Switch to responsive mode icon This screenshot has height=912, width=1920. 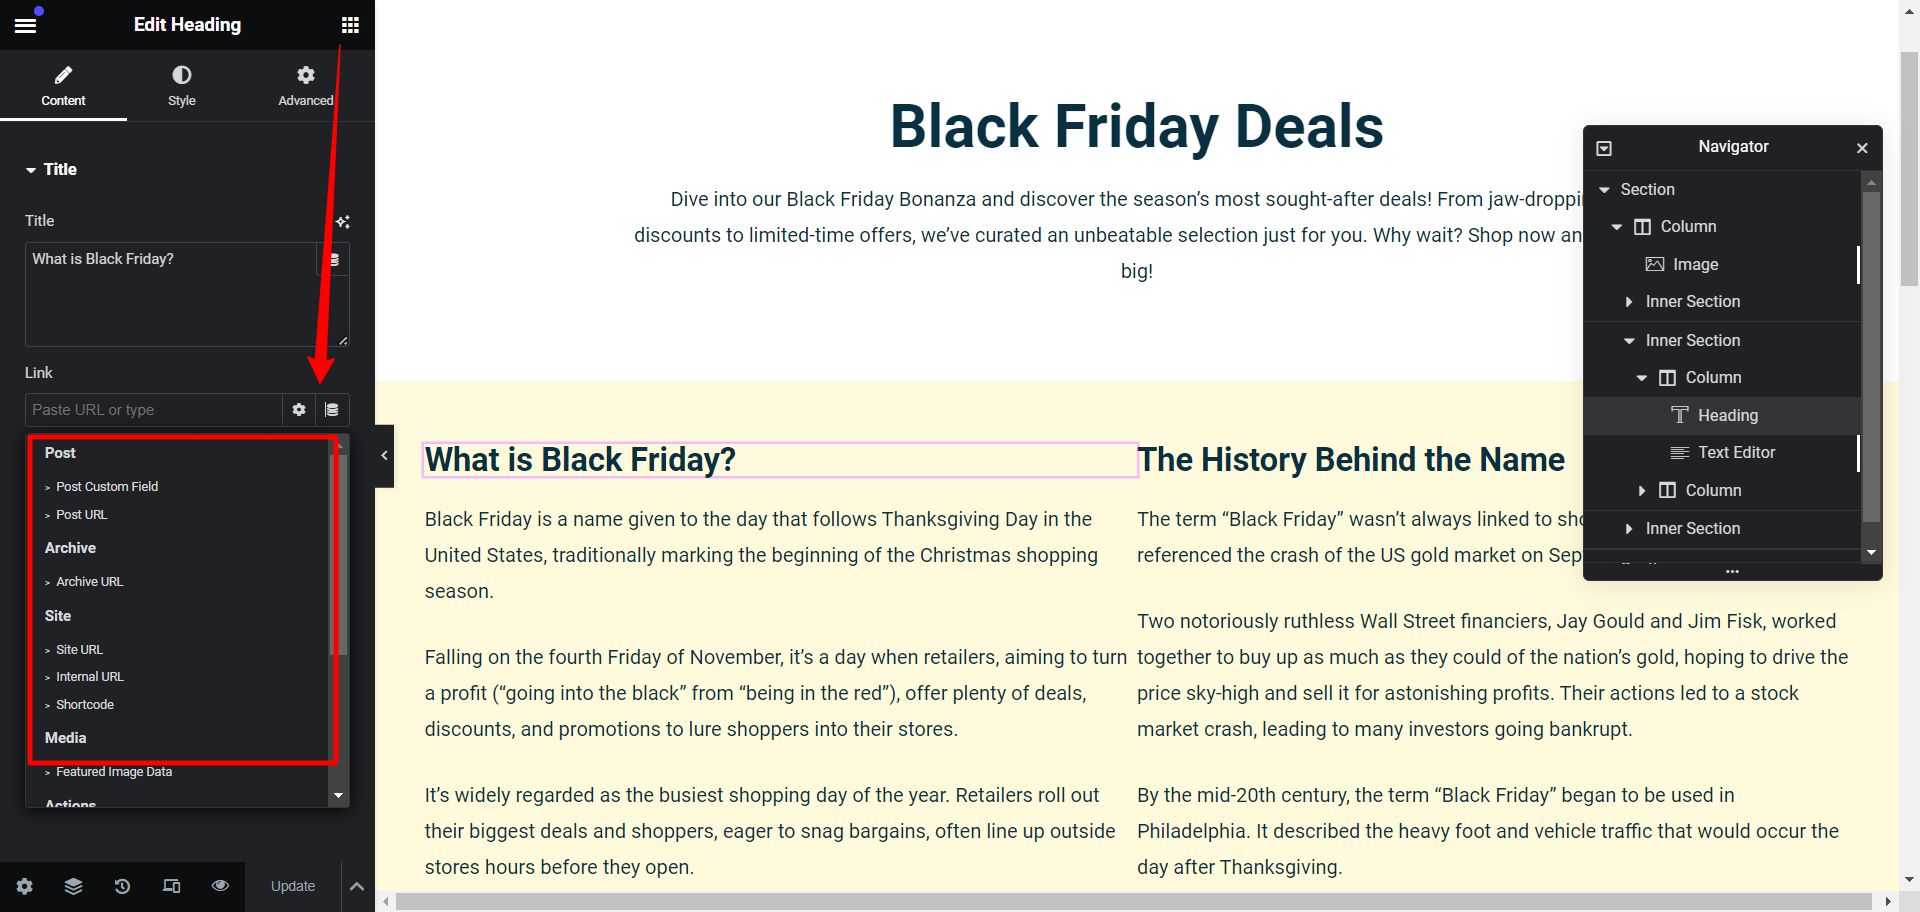pos(171,886)
